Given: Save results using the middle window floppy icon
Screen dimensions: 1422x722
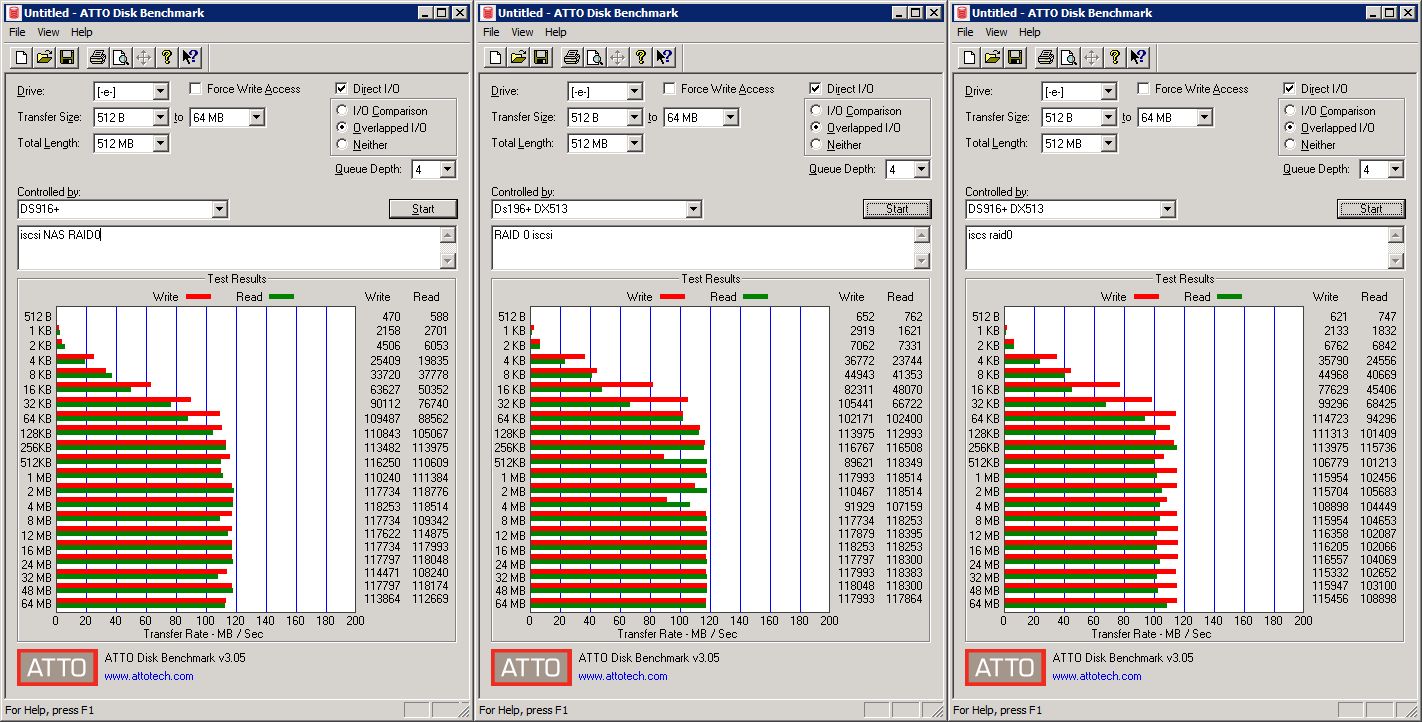Looking at the screenshot, I should click(541, 57).
